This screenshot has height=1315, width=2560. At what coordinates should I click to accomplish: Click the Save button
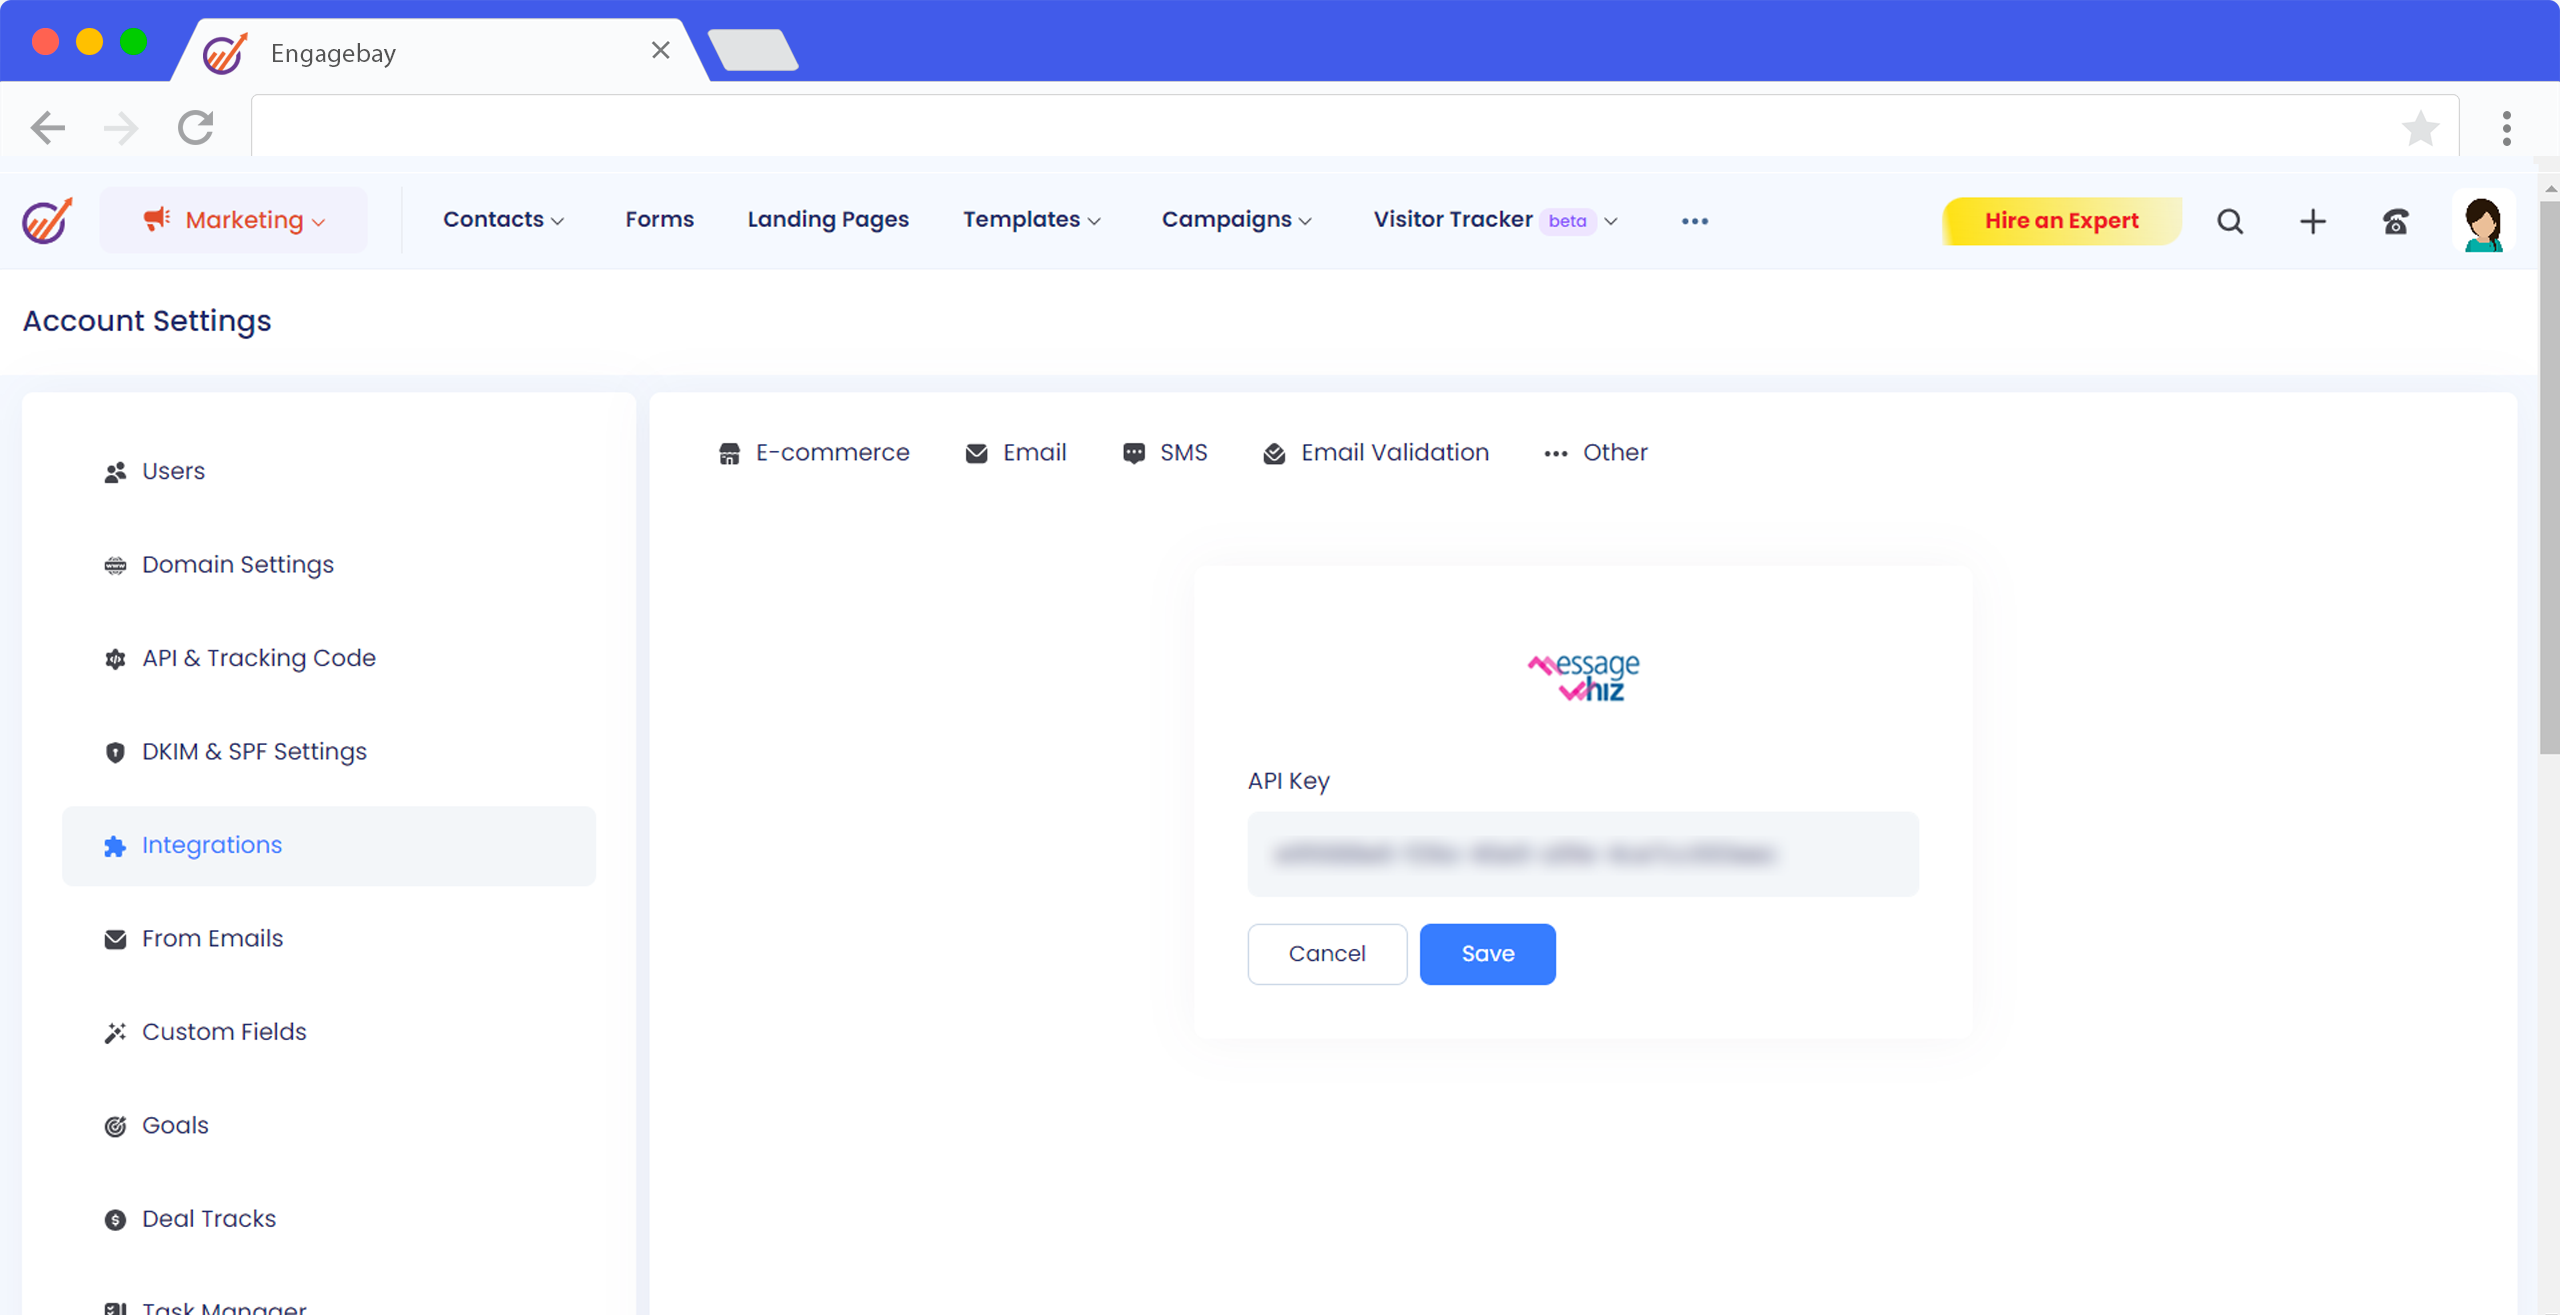(x=1487, y=954)
